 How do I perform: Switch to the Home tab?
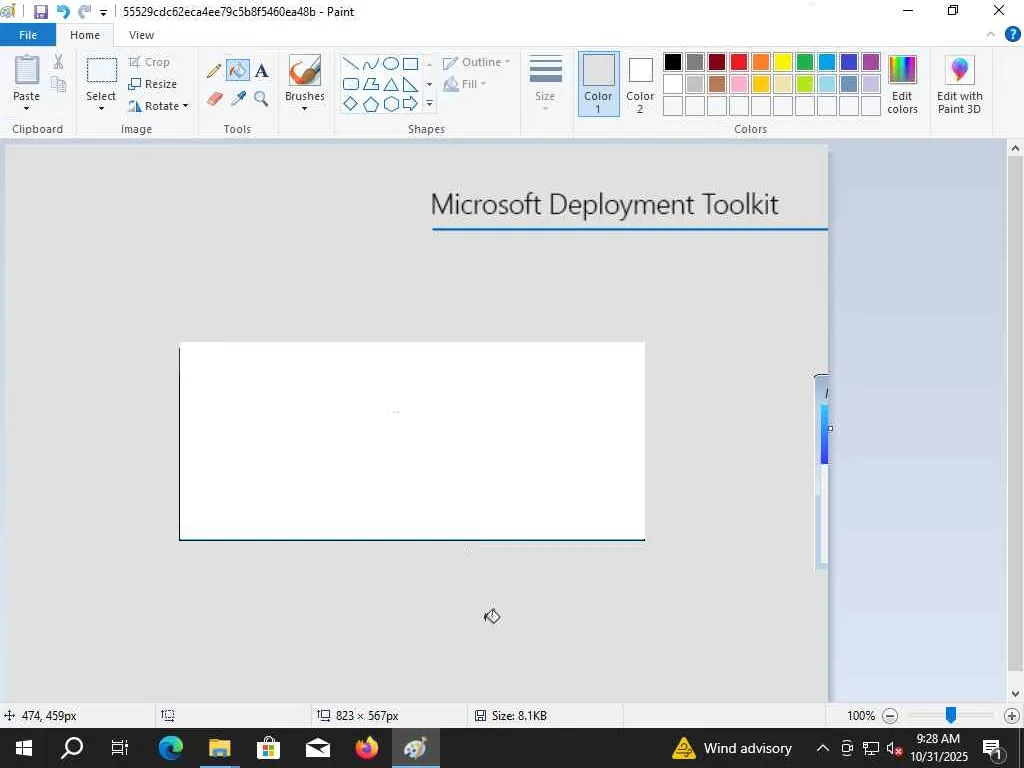85,35
